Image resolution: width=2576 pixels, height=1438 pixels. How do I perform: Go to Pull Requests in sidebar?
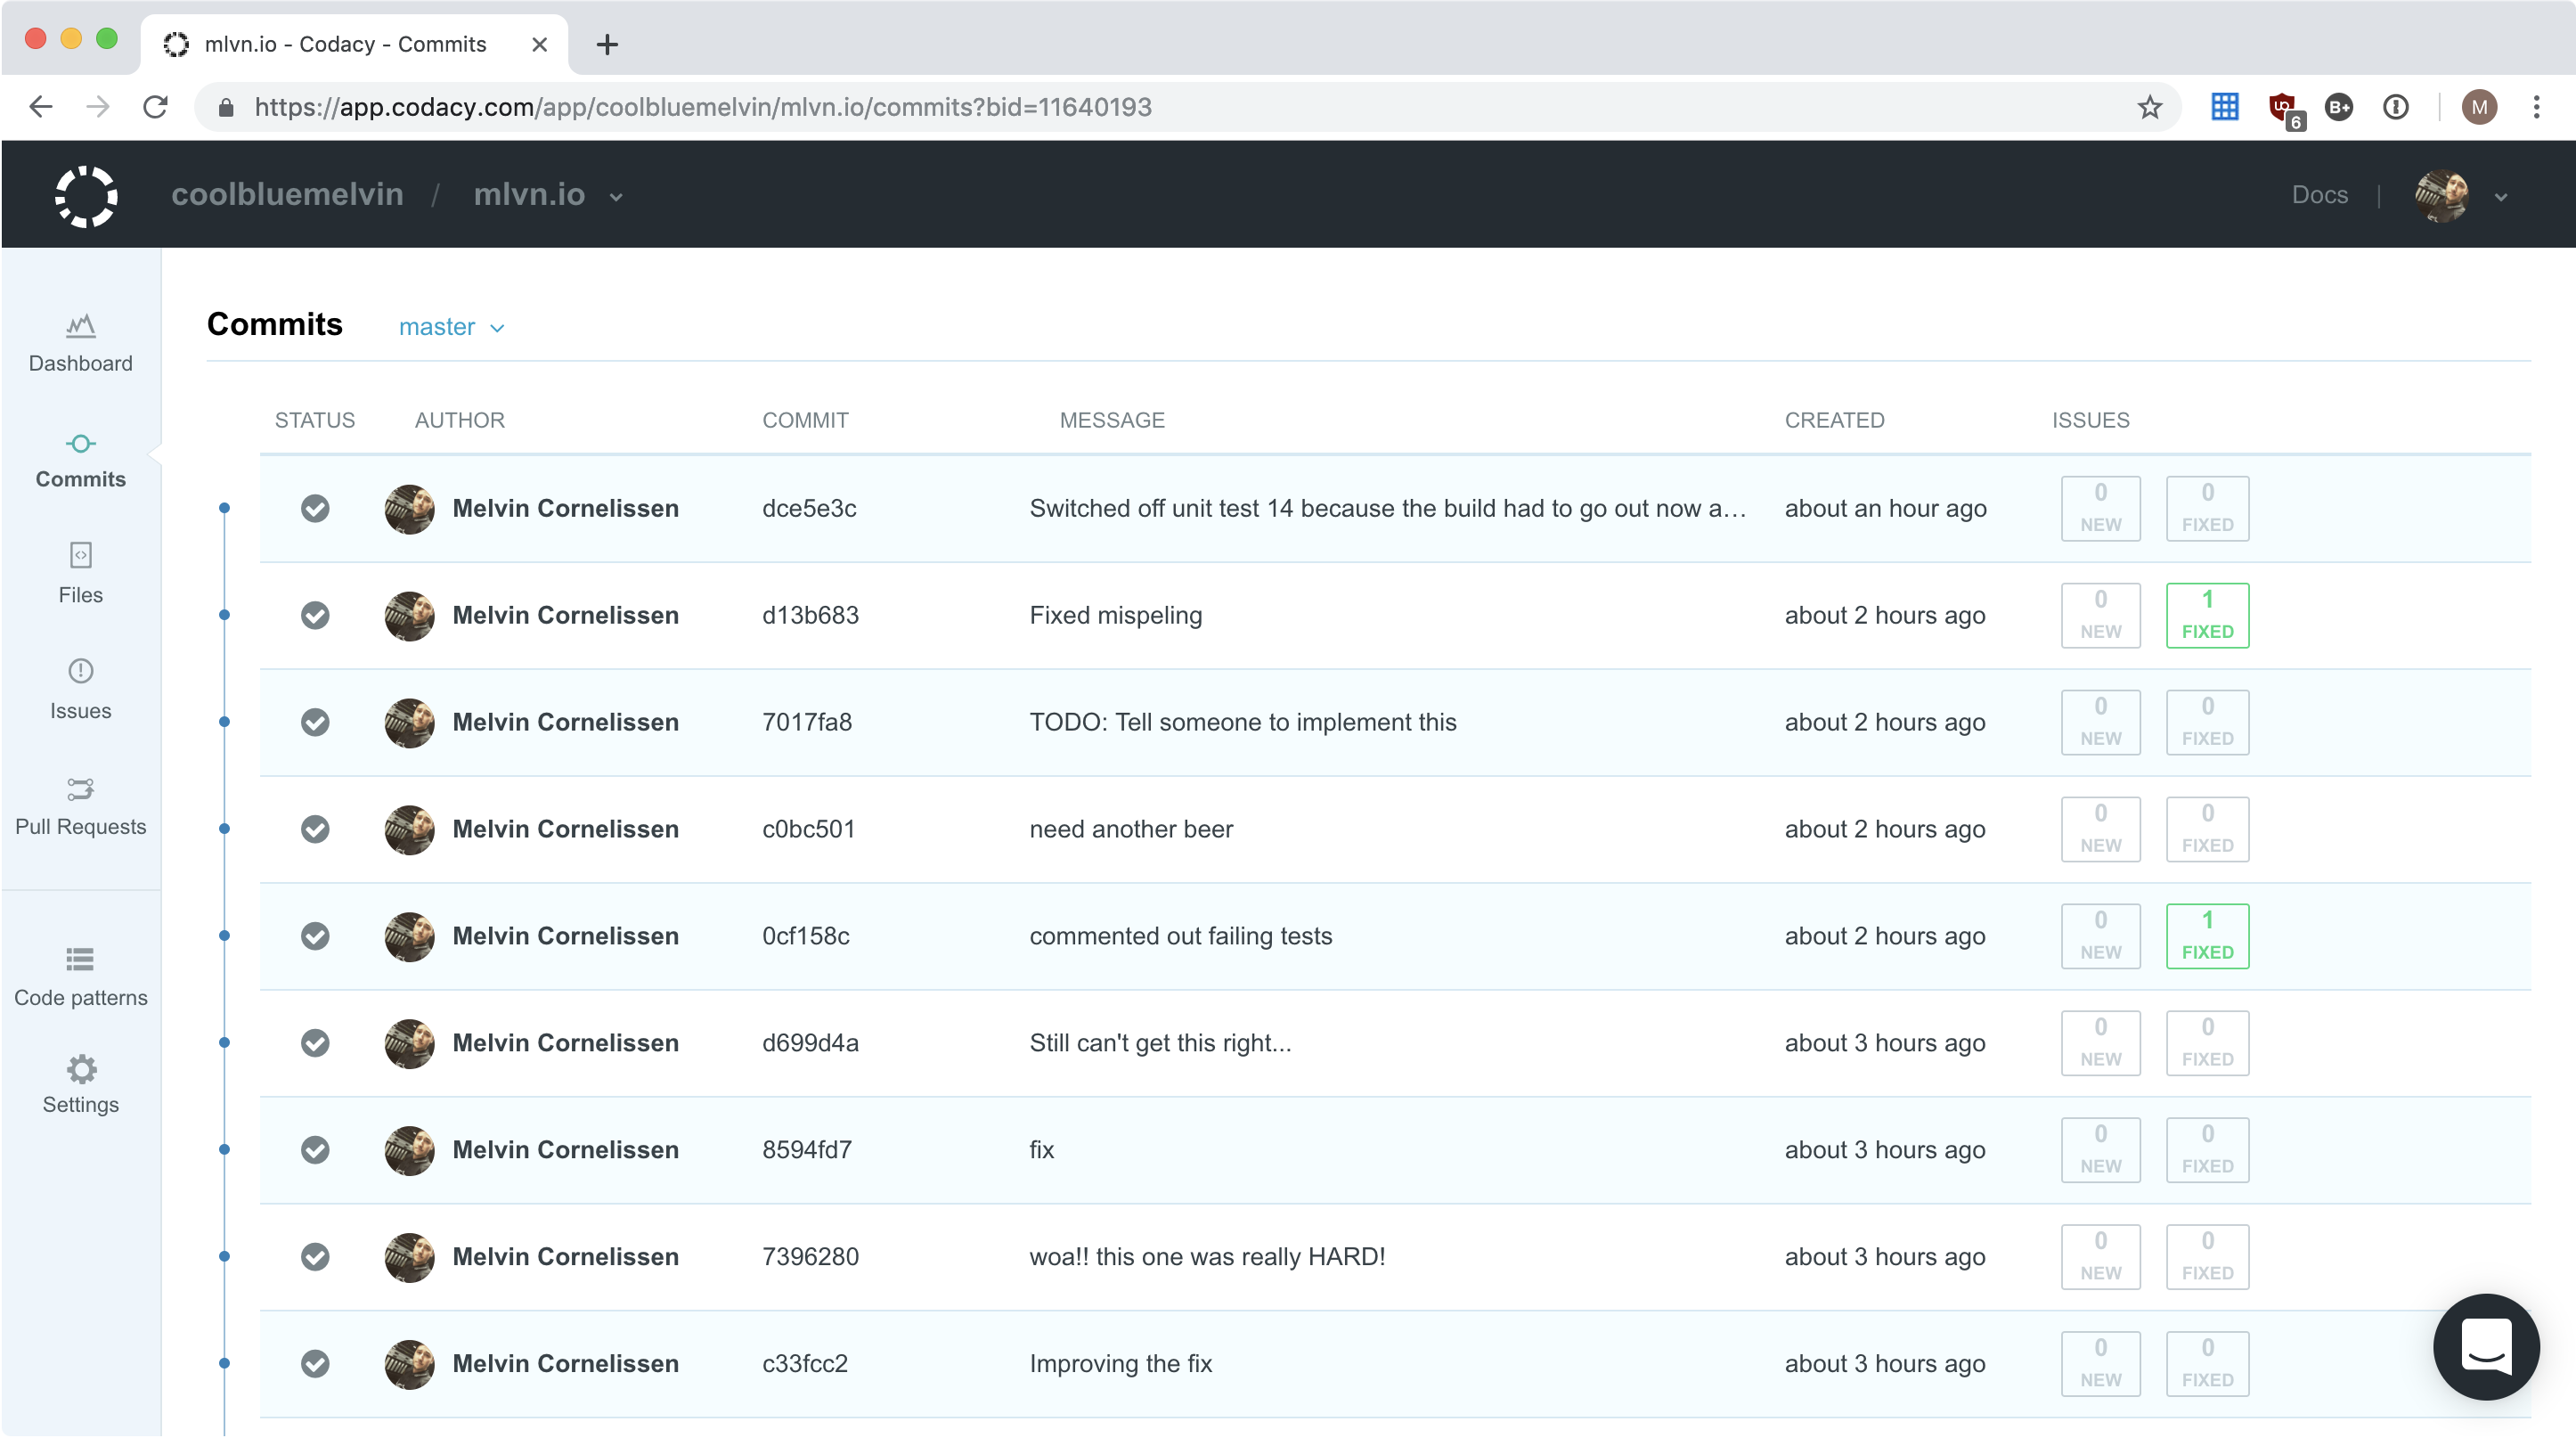(x=80, y=806)
